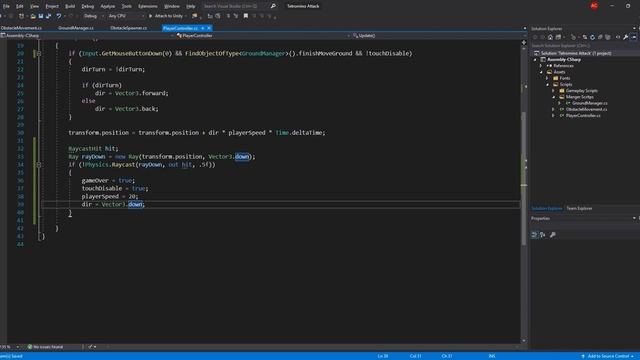This screenshot has width=640, height=360.
Task: Click the toolbar icon right of Attach to Unity
Action: 194,16
